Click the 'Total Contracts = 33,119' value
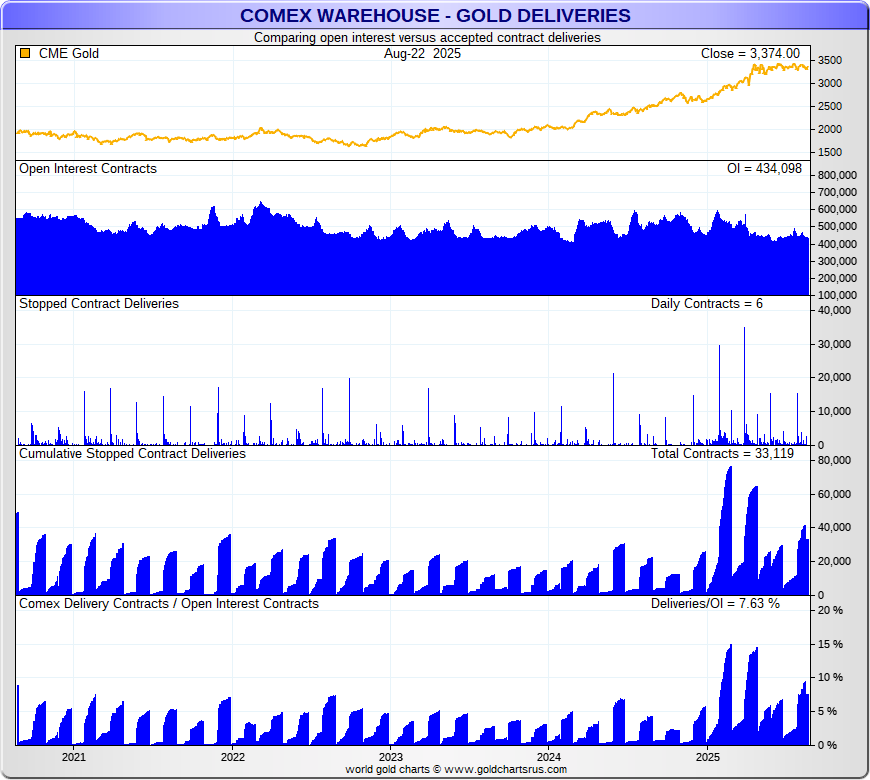Image resolution: width=870 pixels, height=780 pixels. point(722,453)
